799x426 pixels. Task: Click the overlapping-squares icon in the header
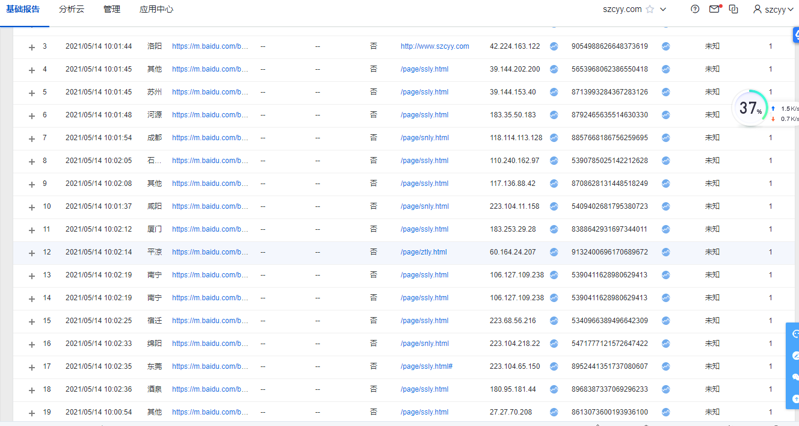(733, 9)
